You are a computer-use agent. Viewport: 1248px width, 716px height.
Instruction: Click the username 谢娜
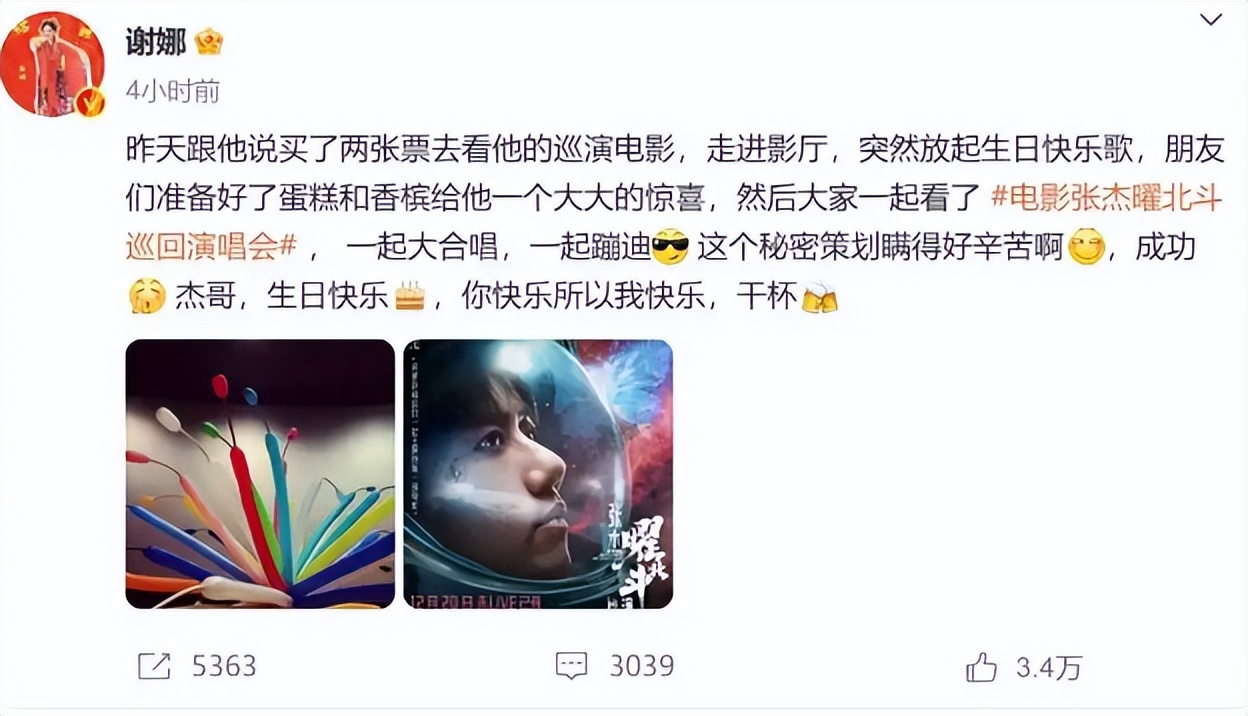click(156, 42)
